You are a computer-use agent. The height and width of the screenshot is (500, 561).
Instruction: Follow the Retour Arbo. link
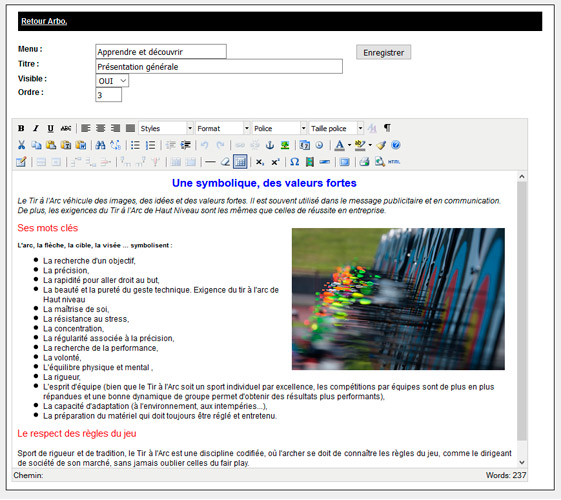coord(44,21)
